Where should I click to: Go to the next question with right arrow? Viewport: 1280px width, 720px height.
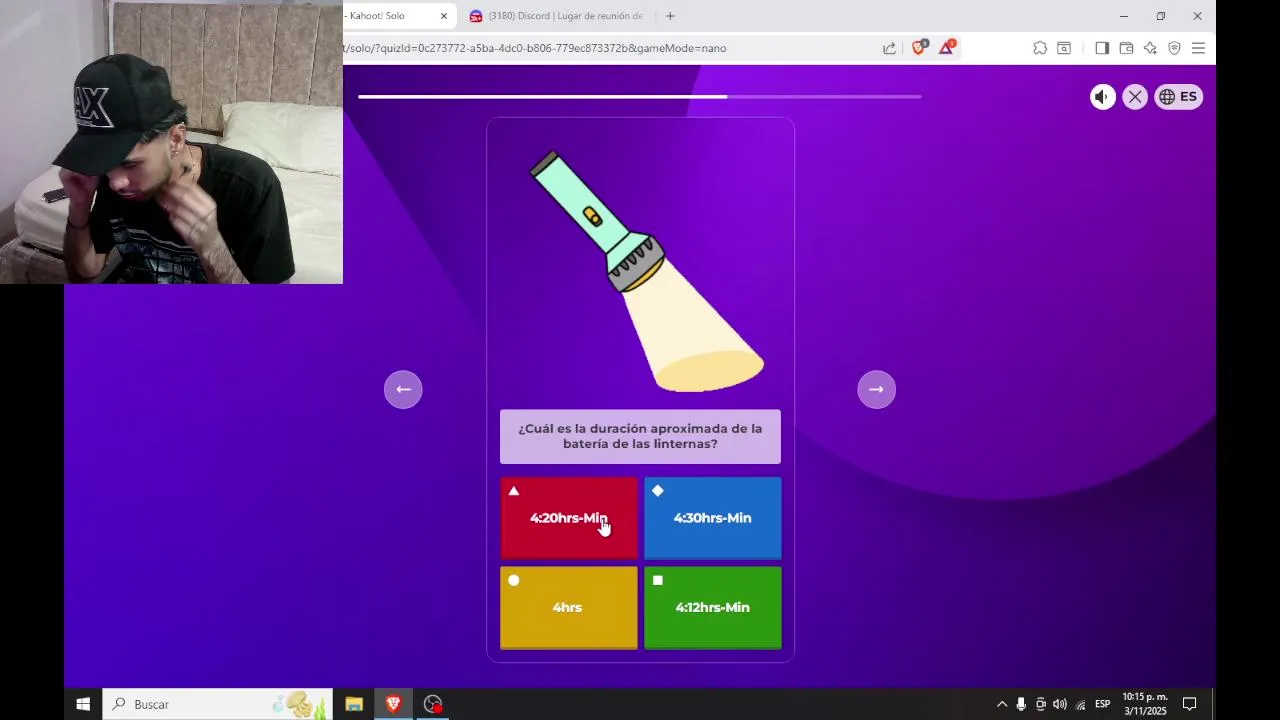click(x=876, y=389)
